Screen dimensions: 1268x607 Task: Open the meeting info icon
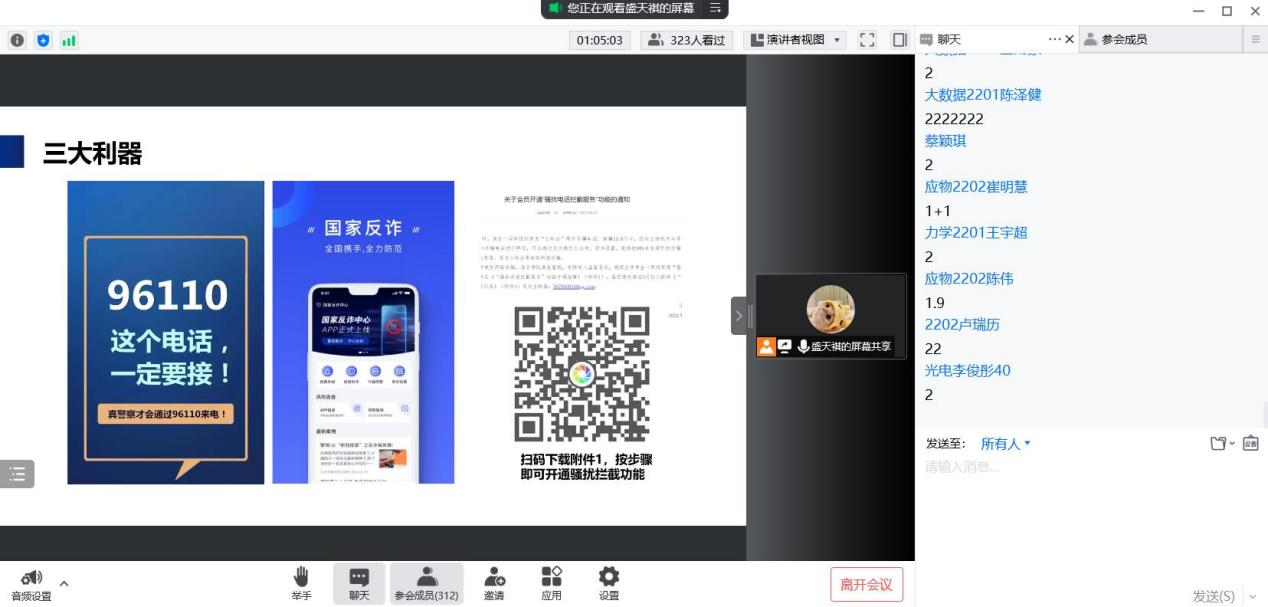17,40
